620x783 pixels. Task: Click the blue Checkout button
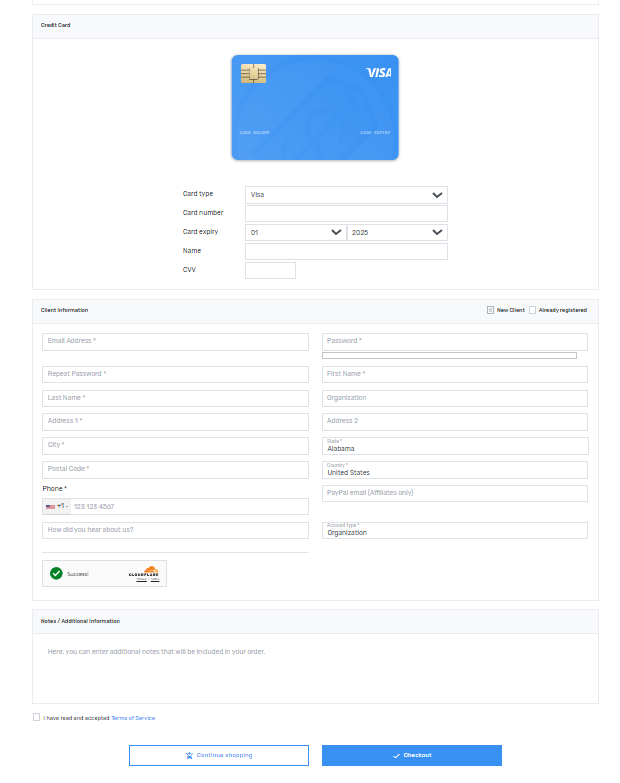412,756
